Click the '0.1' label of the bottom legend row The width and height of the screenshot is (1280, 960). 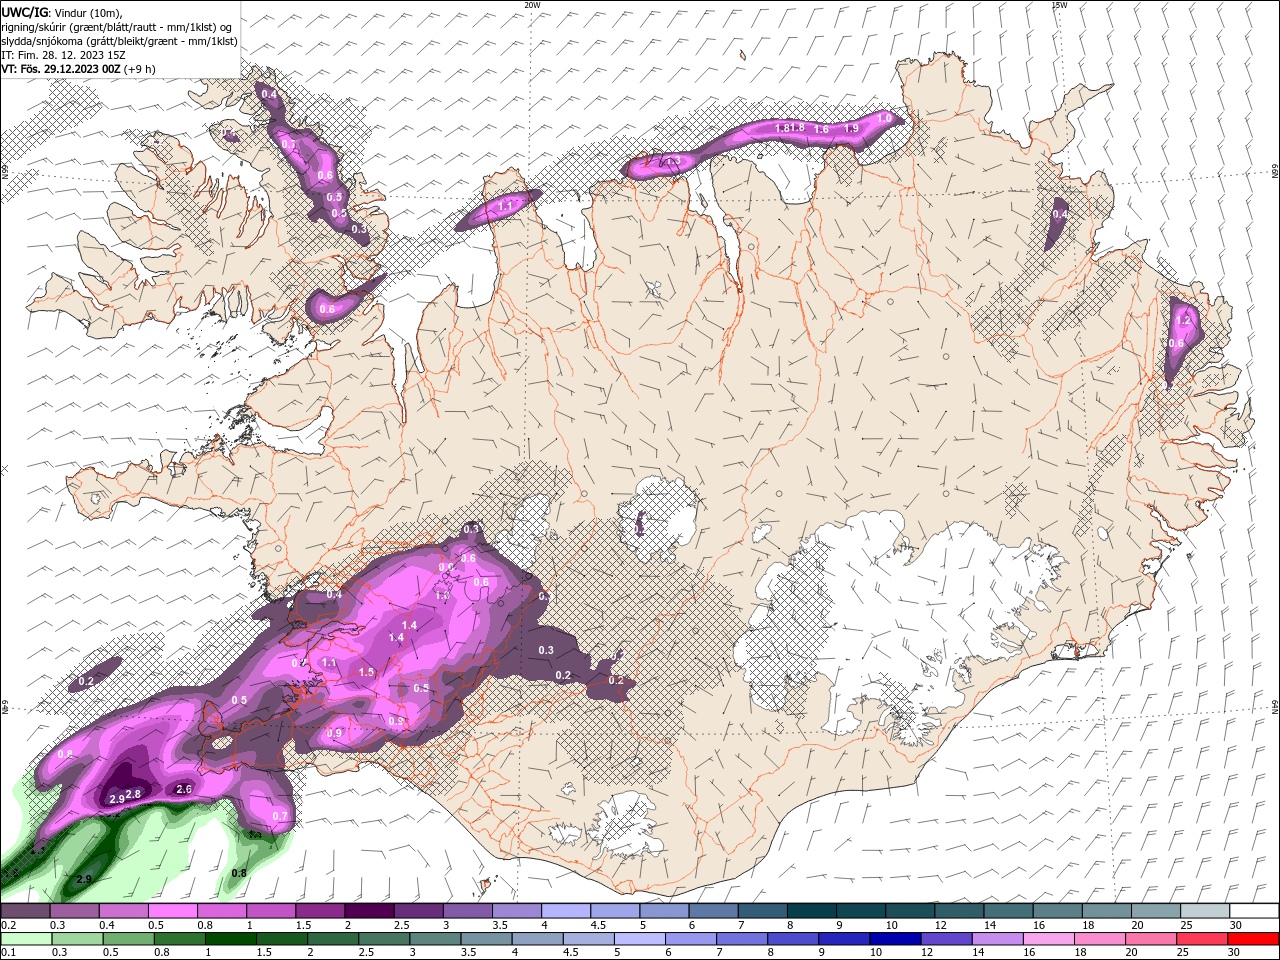click(8, 953)
